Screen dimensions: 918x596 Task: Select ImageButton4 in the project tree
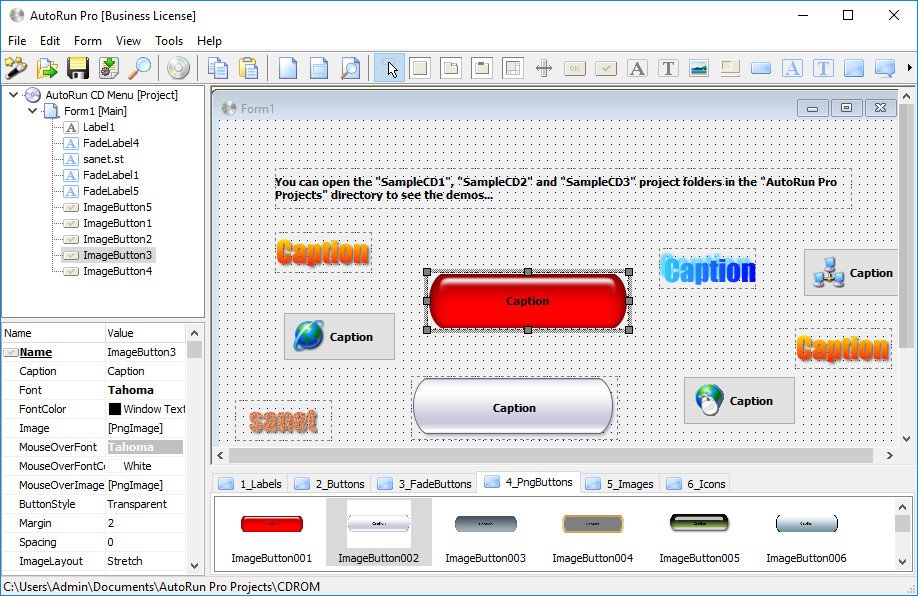point(117,271)
